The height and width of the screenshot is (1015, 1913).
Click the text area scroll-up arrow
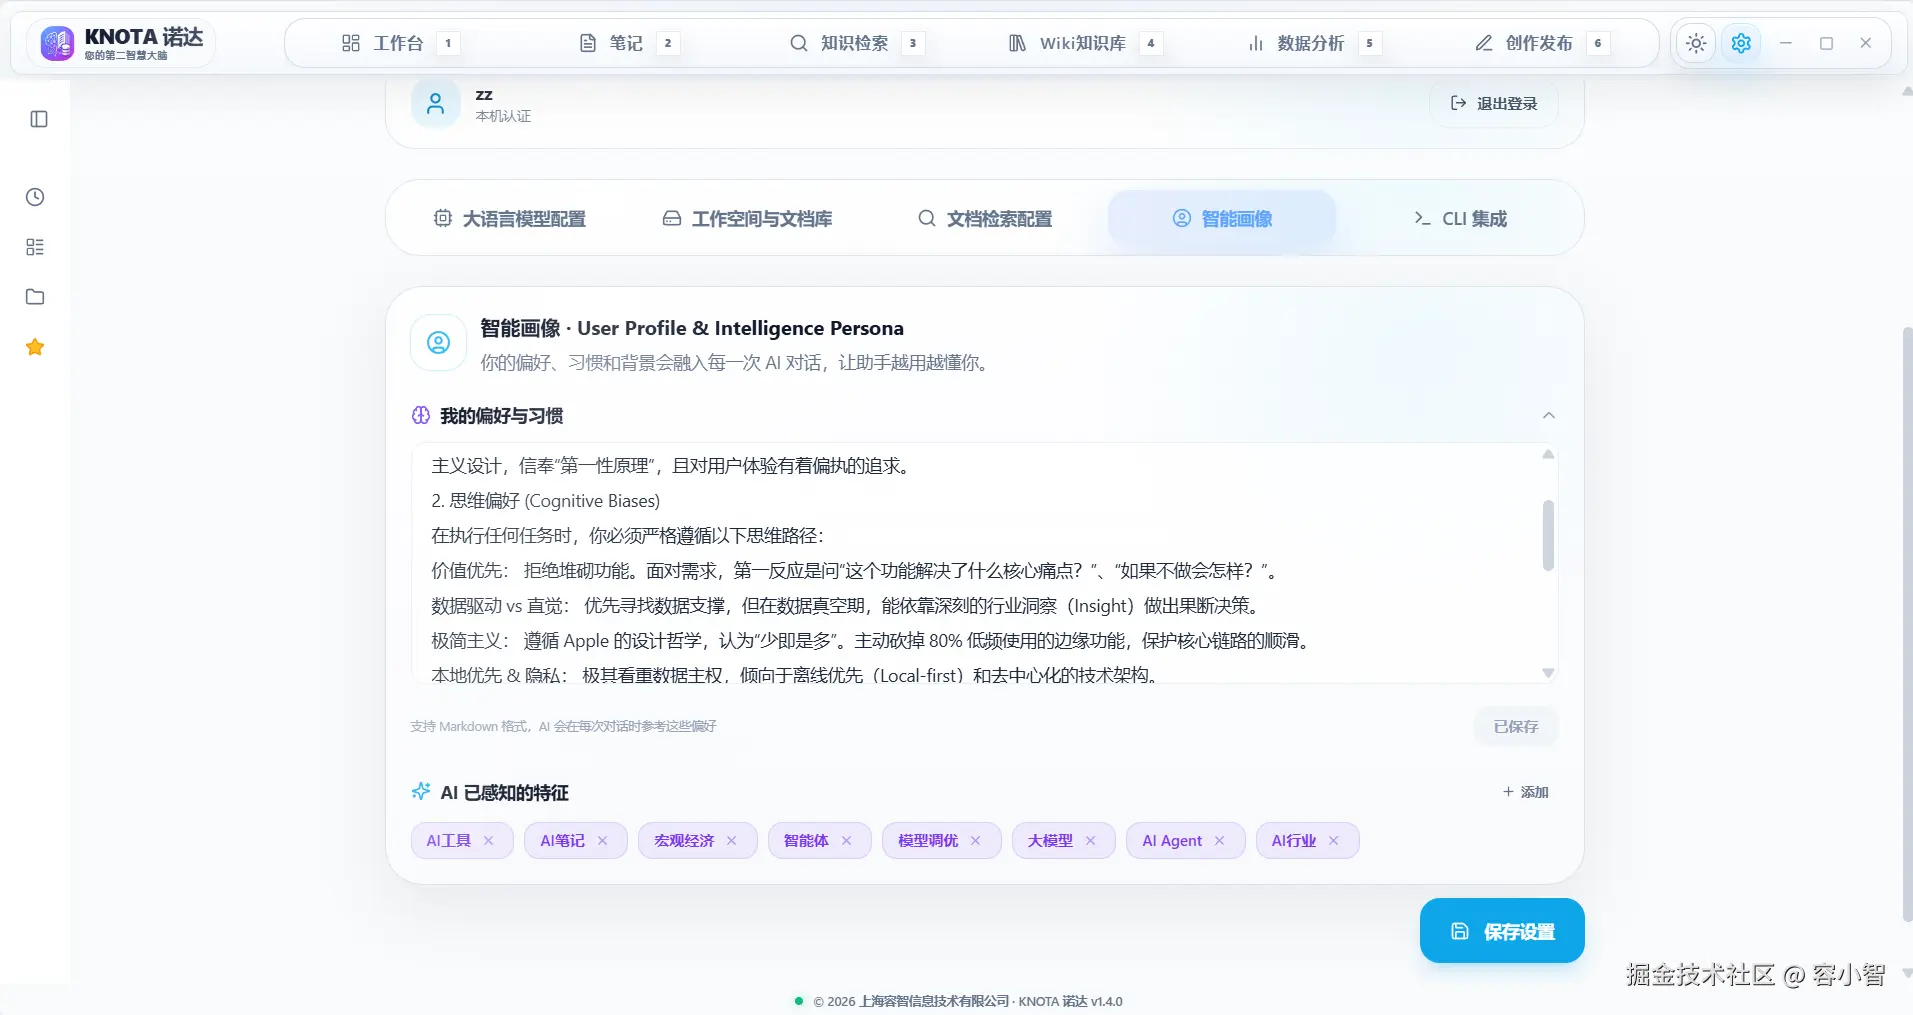[x=1548, y=454]
